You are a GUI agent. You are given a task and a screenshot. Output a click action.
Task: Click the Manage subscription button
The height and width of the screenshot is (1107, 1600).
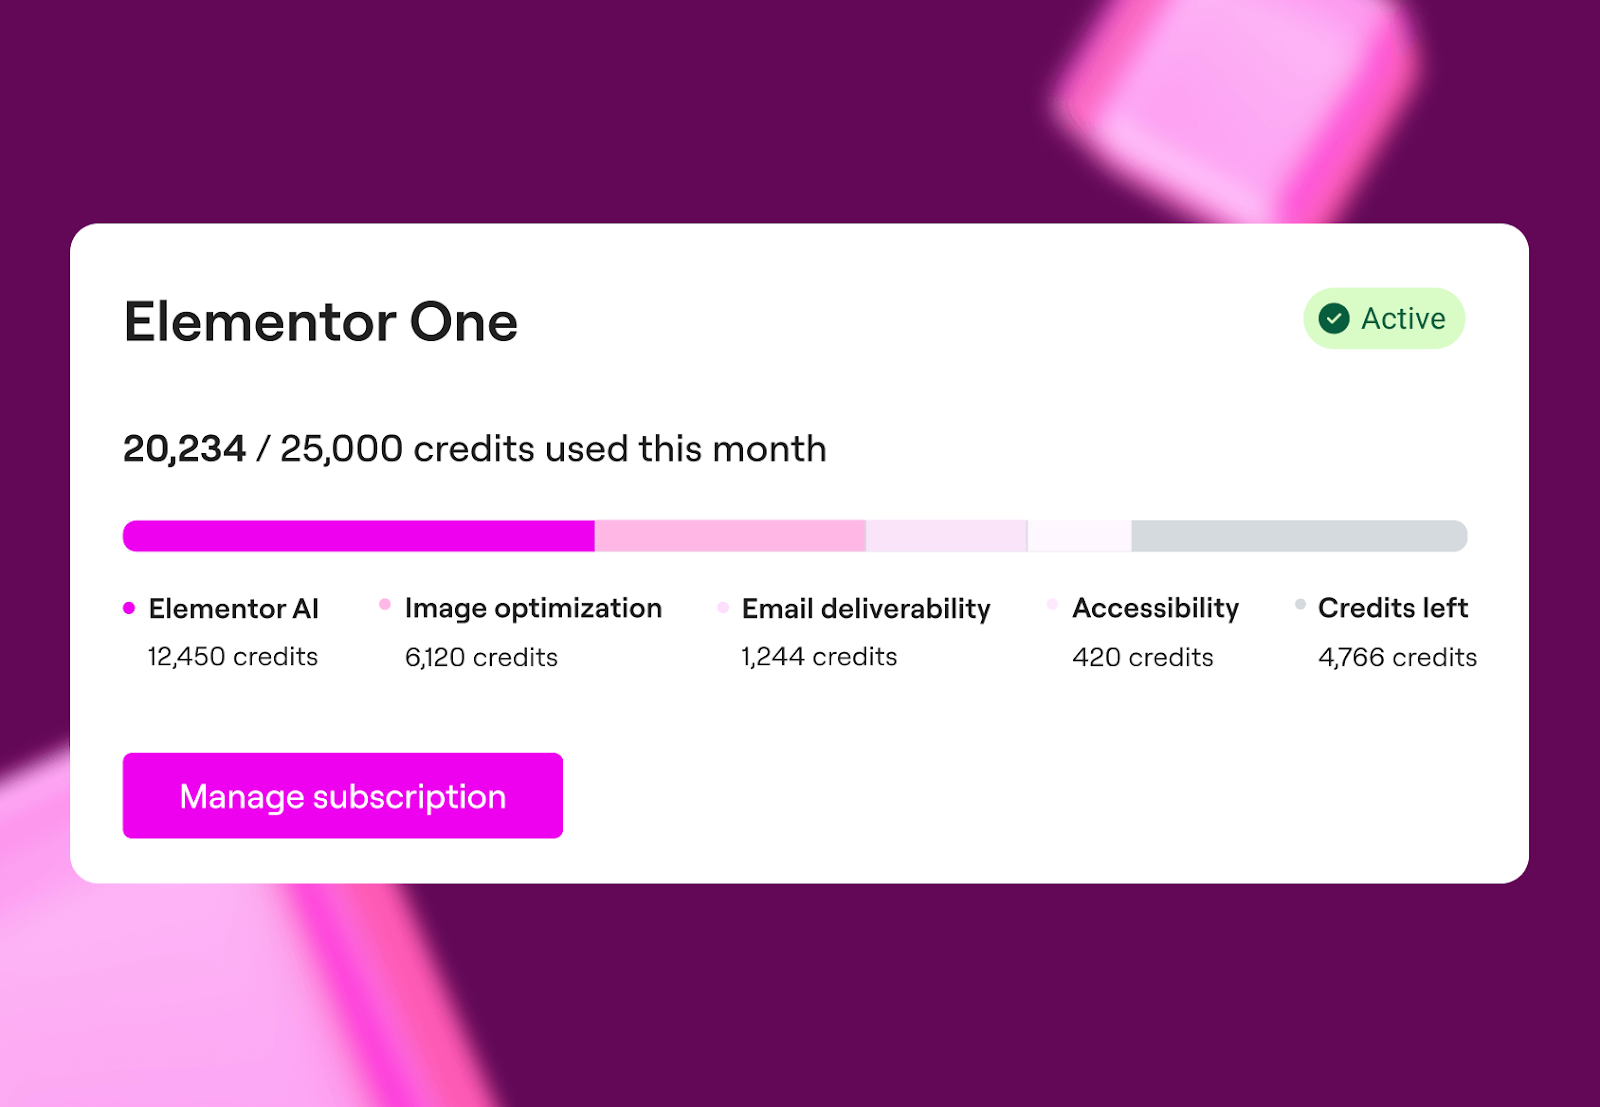342,795
